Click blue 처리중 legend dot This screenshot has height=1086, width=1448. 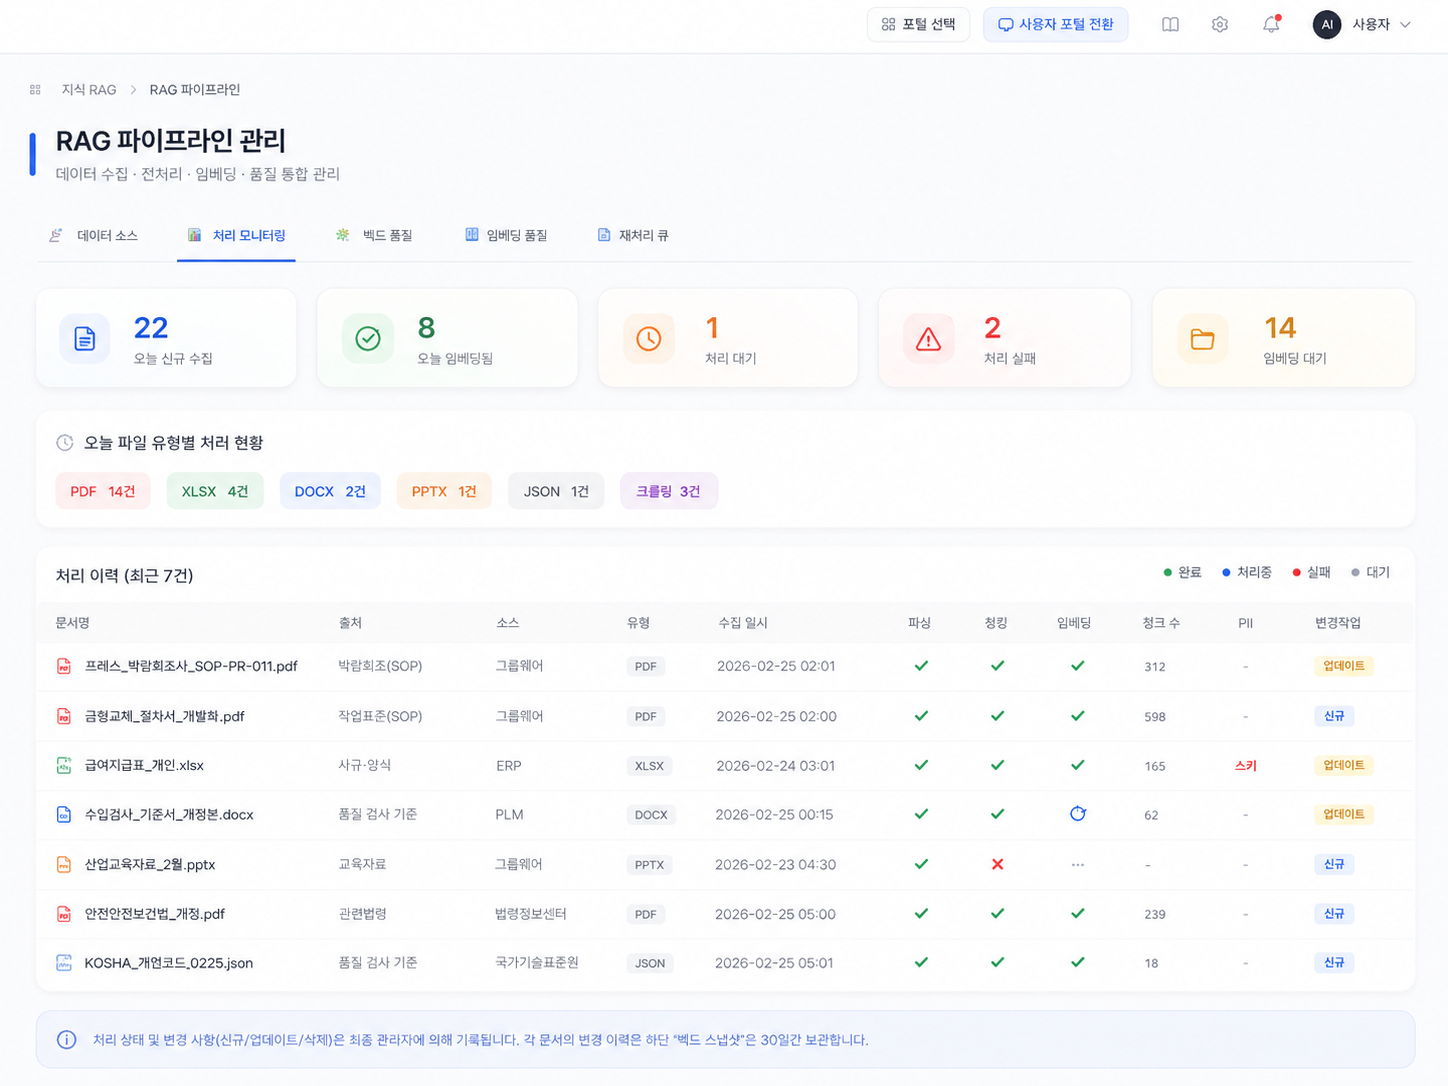(x=1226, y=573)
